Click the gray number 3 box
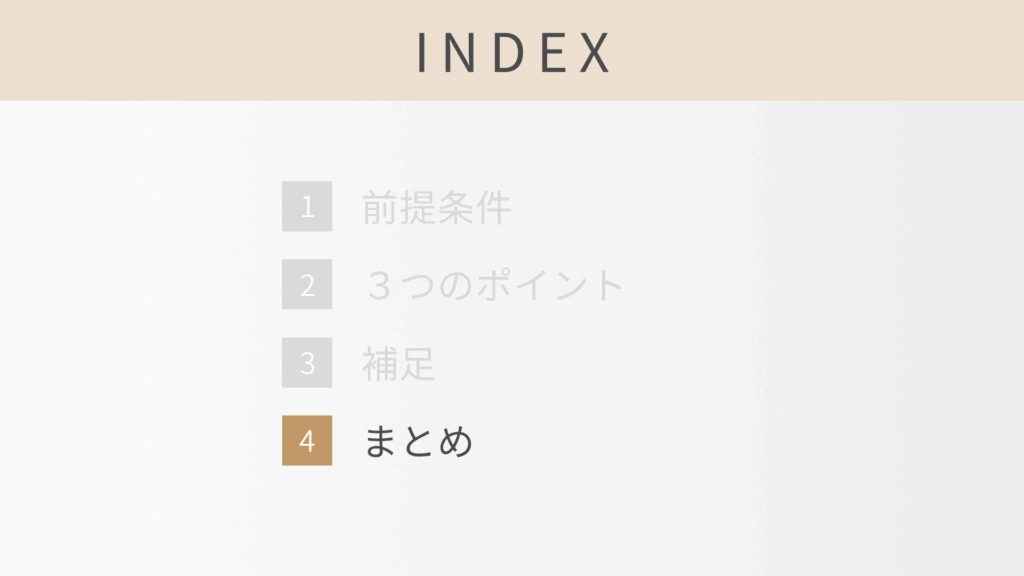This screenshot has width=1024, height=576. (x=307, y=363)
